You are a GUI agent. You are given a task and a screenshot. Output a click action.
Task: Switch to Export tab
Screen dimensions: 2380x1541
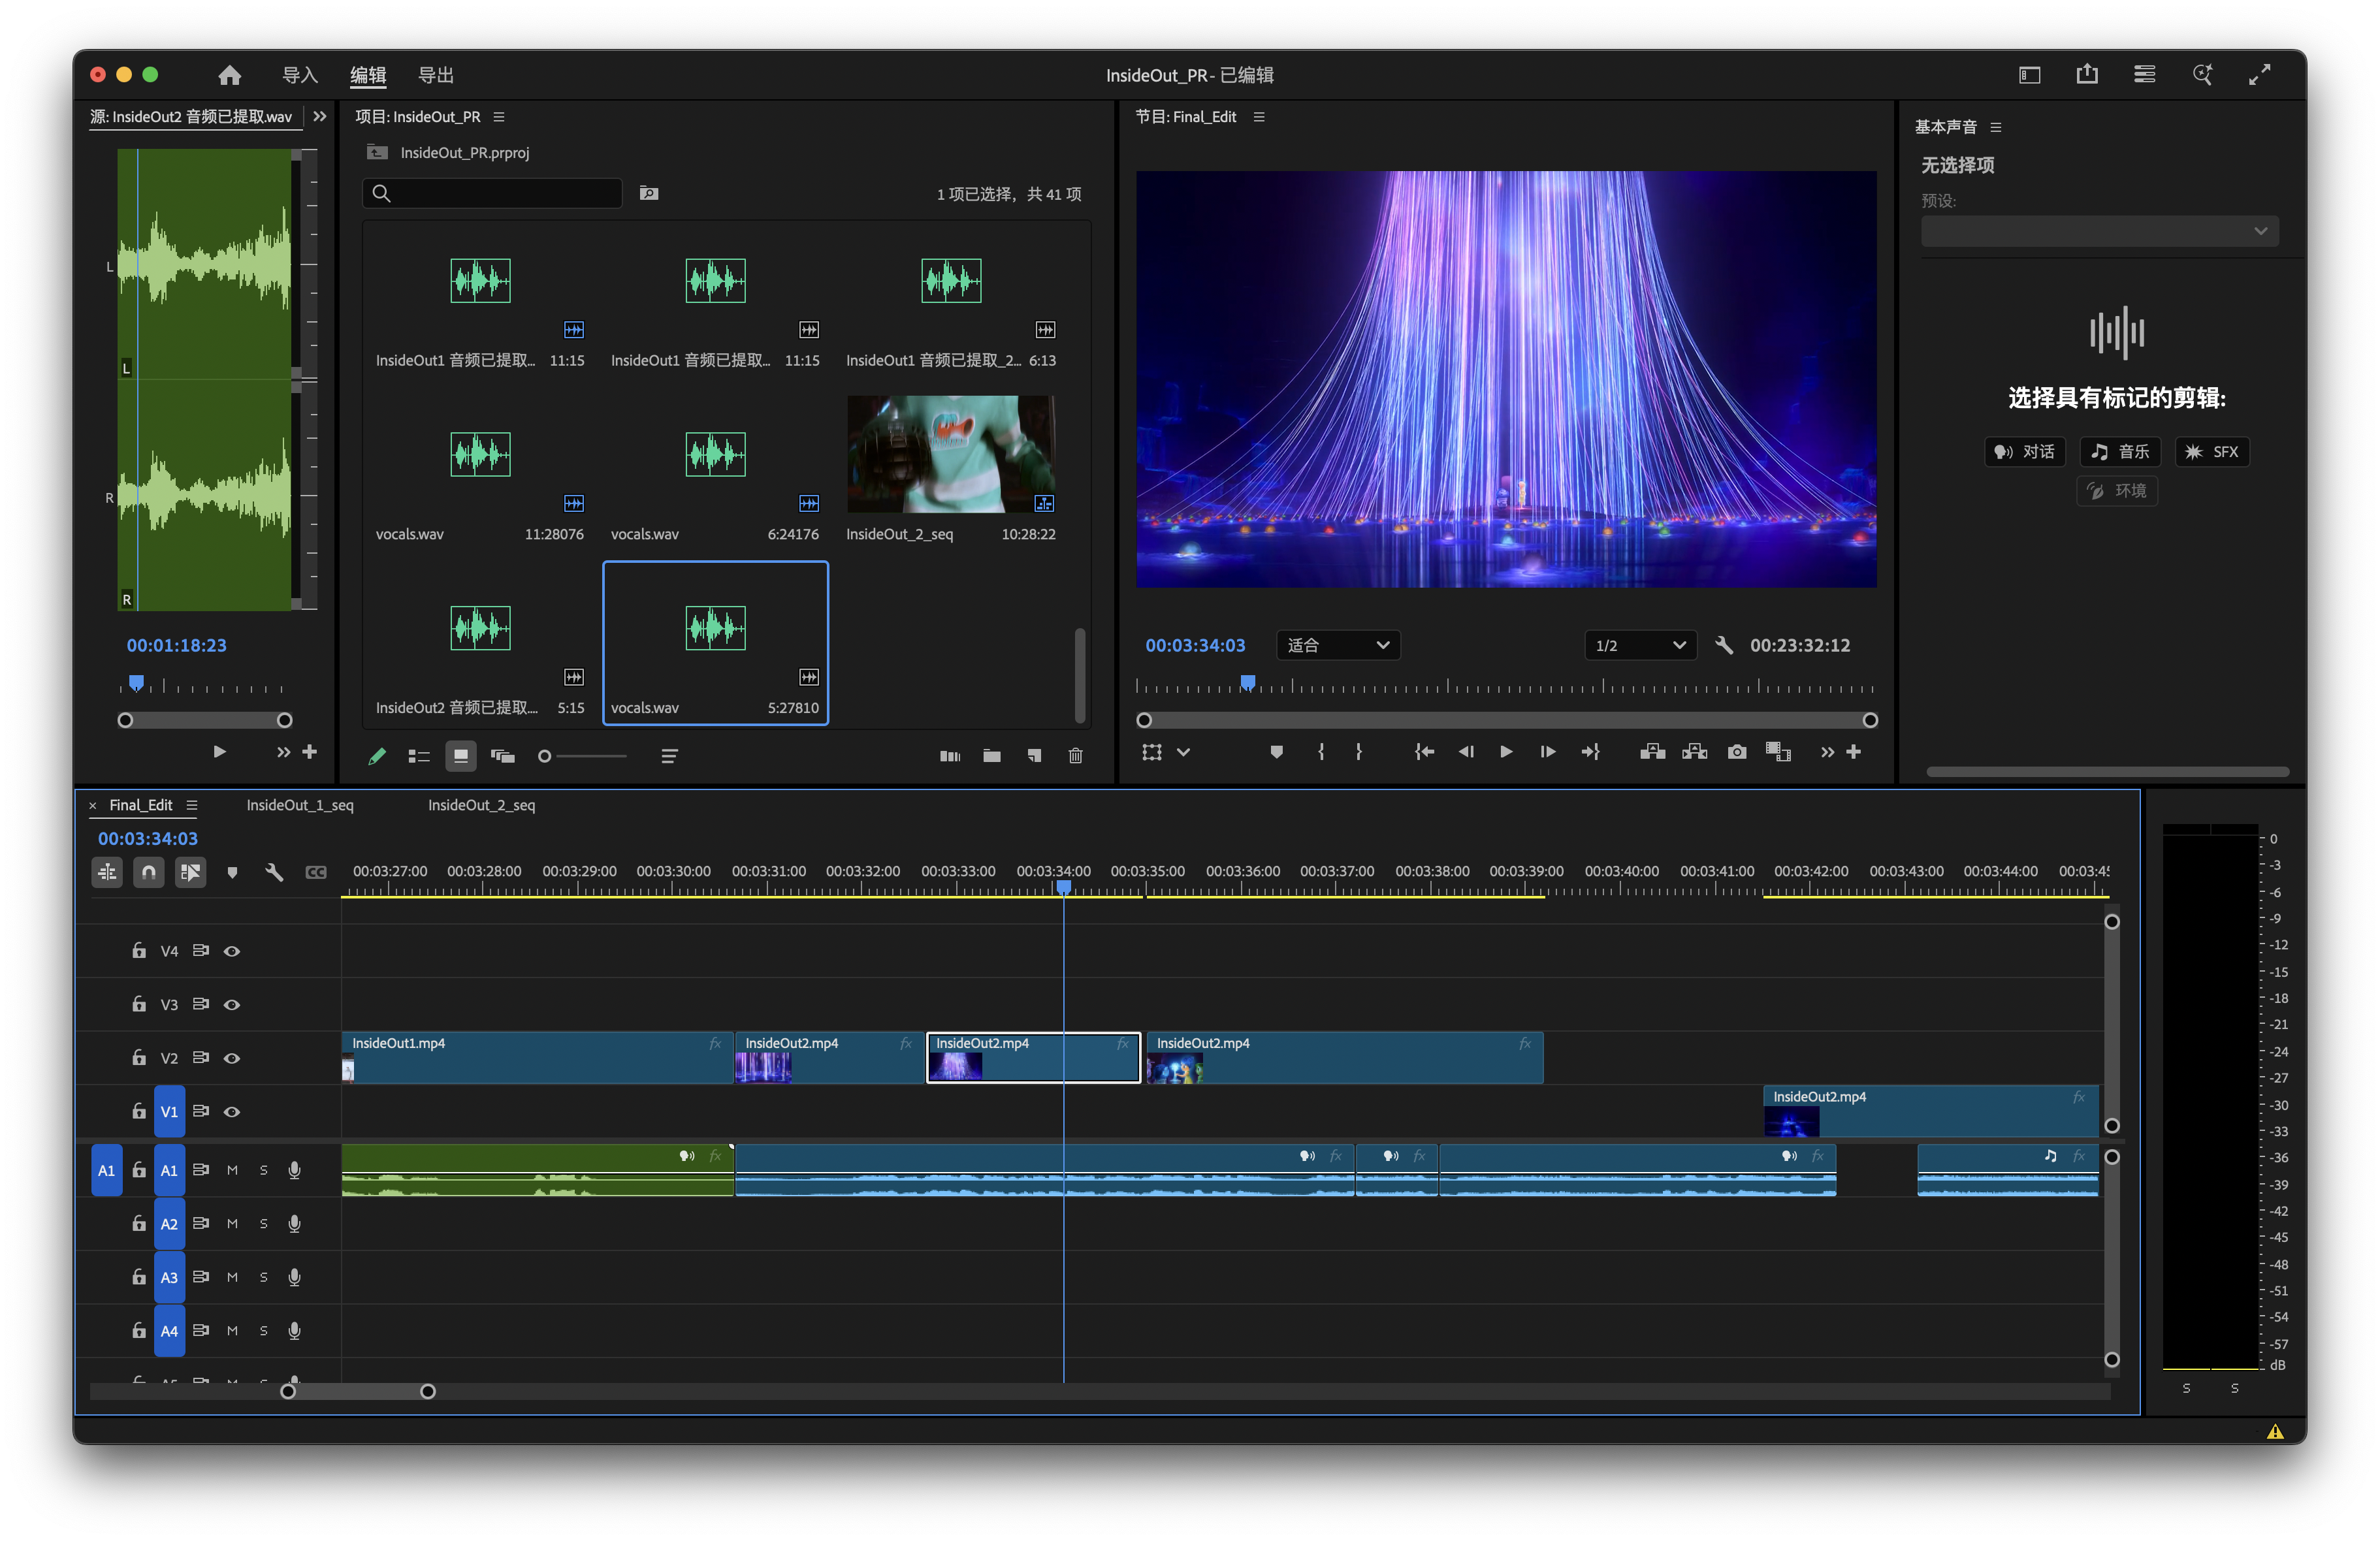[436, 75]
